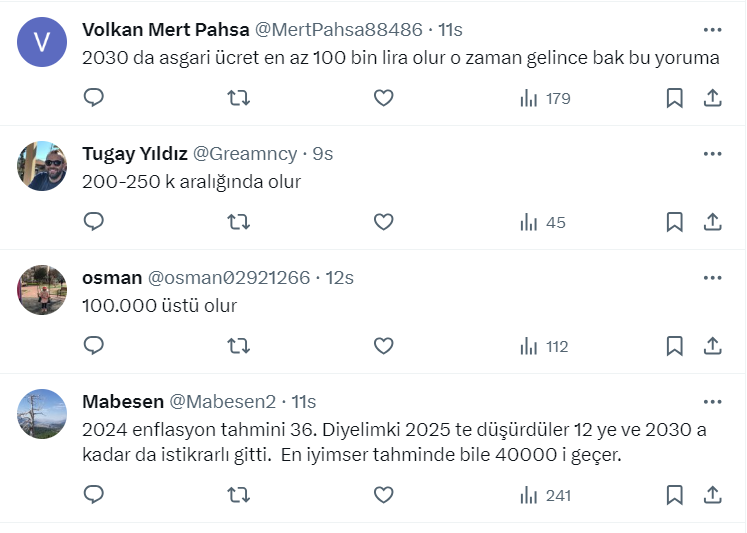Viewport: 747px width, 533px height.
Task: Open more options on Tugay Yıldız's tweet
Action: (x=712, y=154)
